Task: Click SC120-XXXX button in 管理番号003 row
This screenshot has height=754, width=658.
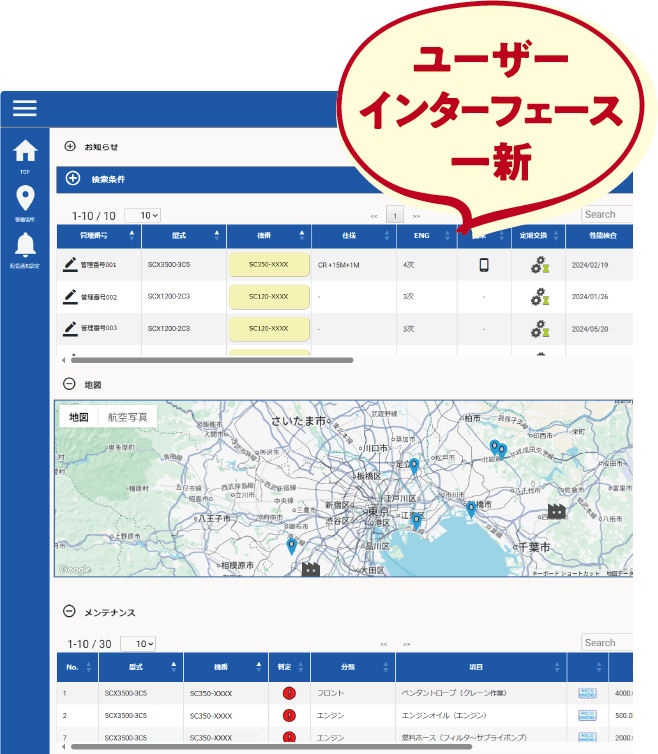Action: [x=269, y=328]
